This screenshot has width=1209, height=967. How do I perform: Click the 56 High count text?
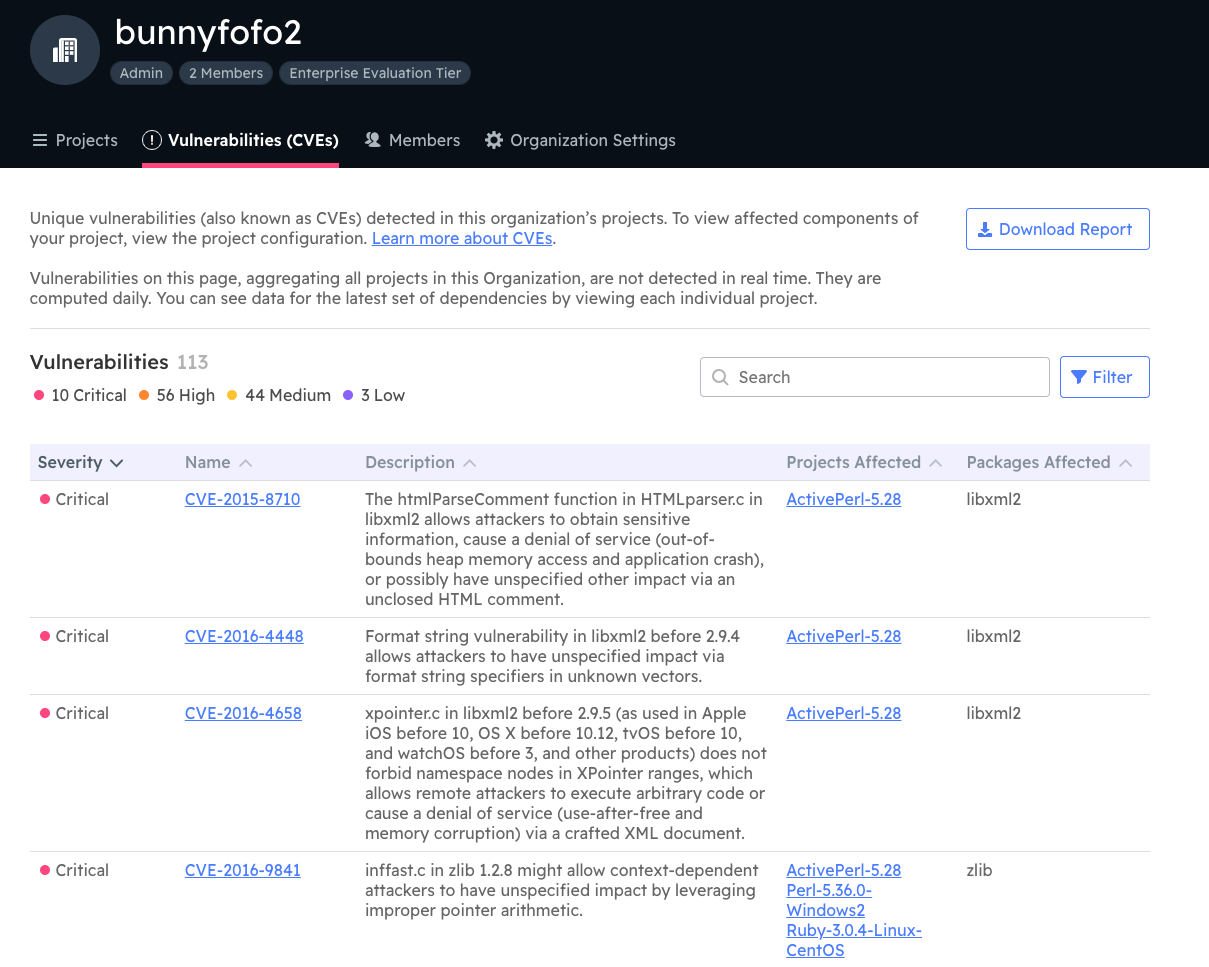coord(186,395)
